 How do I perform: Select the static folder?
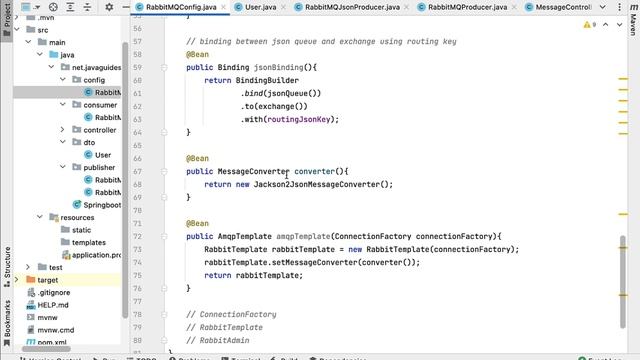coord(76,230)
